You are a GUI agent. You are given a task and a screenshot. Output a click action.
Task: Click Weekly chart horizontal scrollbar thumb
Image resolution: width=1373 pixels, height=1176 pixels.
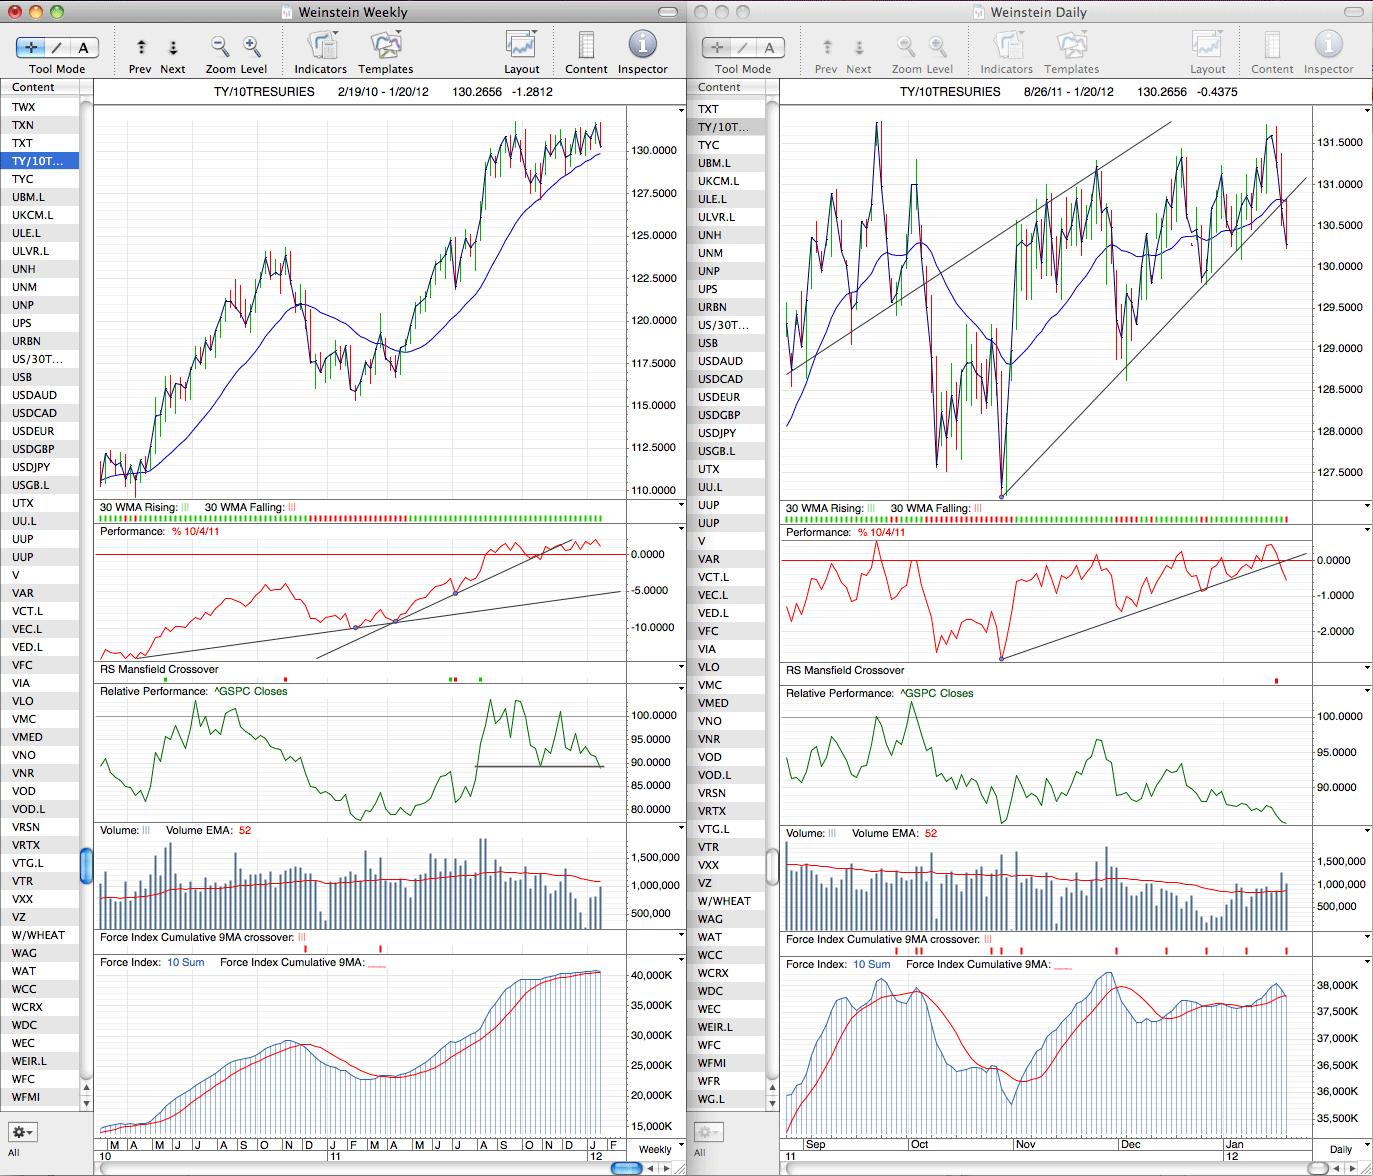click(x=626, y=1168)
